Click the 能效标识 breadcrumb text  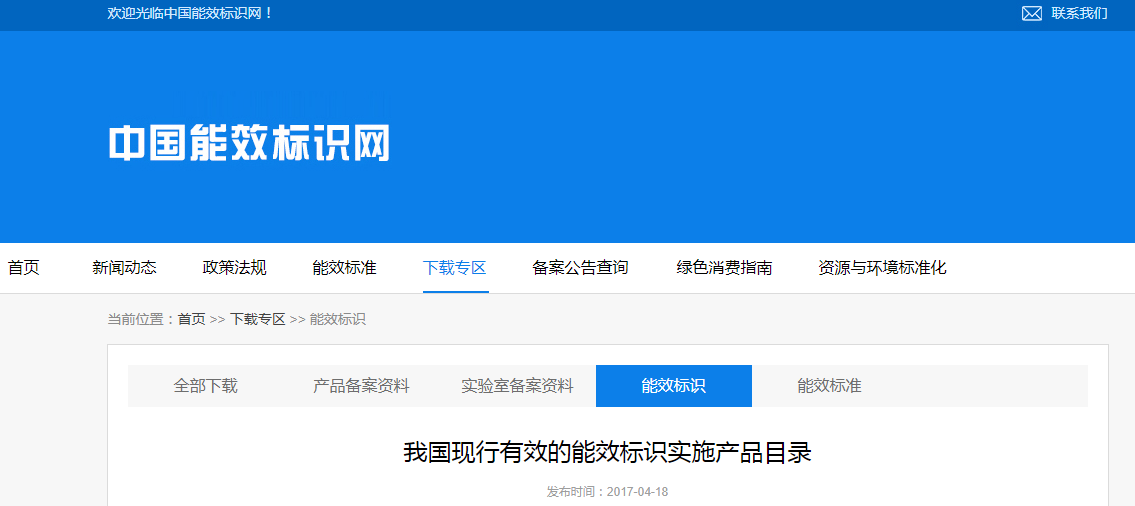338,319
